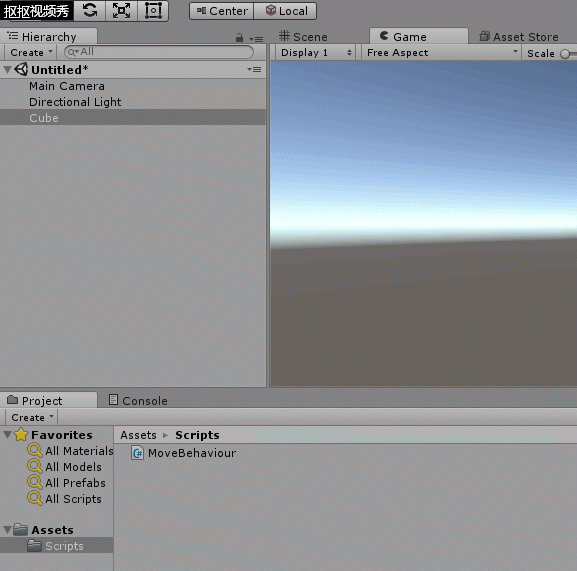Select the Scale tool in toolbar
This screenshot has width=577, height=571.
click(x=121, y=11)
